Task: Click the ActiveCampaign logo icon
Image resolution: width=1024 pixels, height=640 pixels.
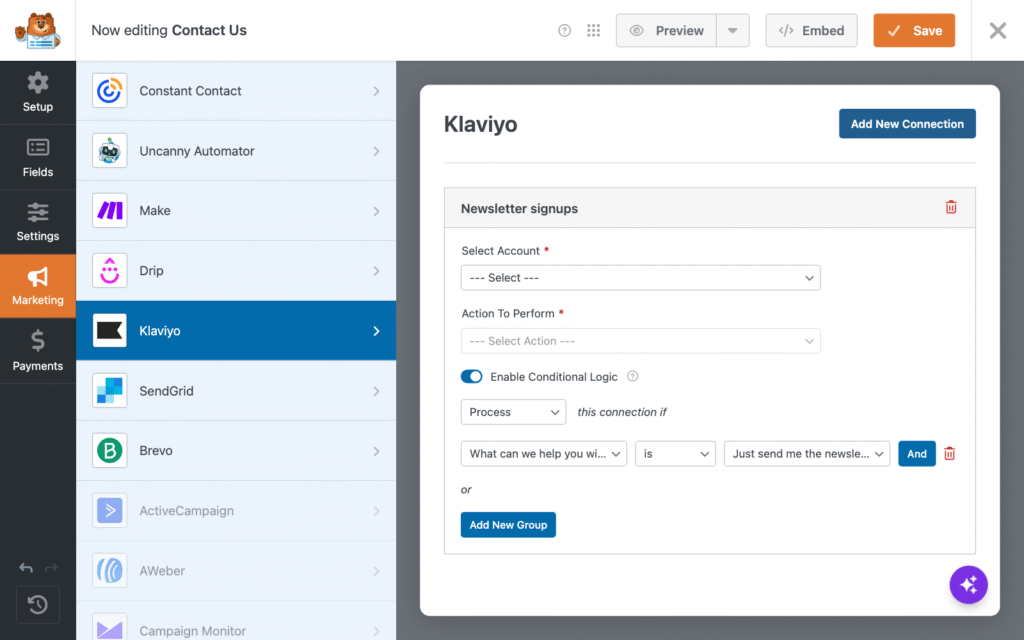Action: coord(110,511)
